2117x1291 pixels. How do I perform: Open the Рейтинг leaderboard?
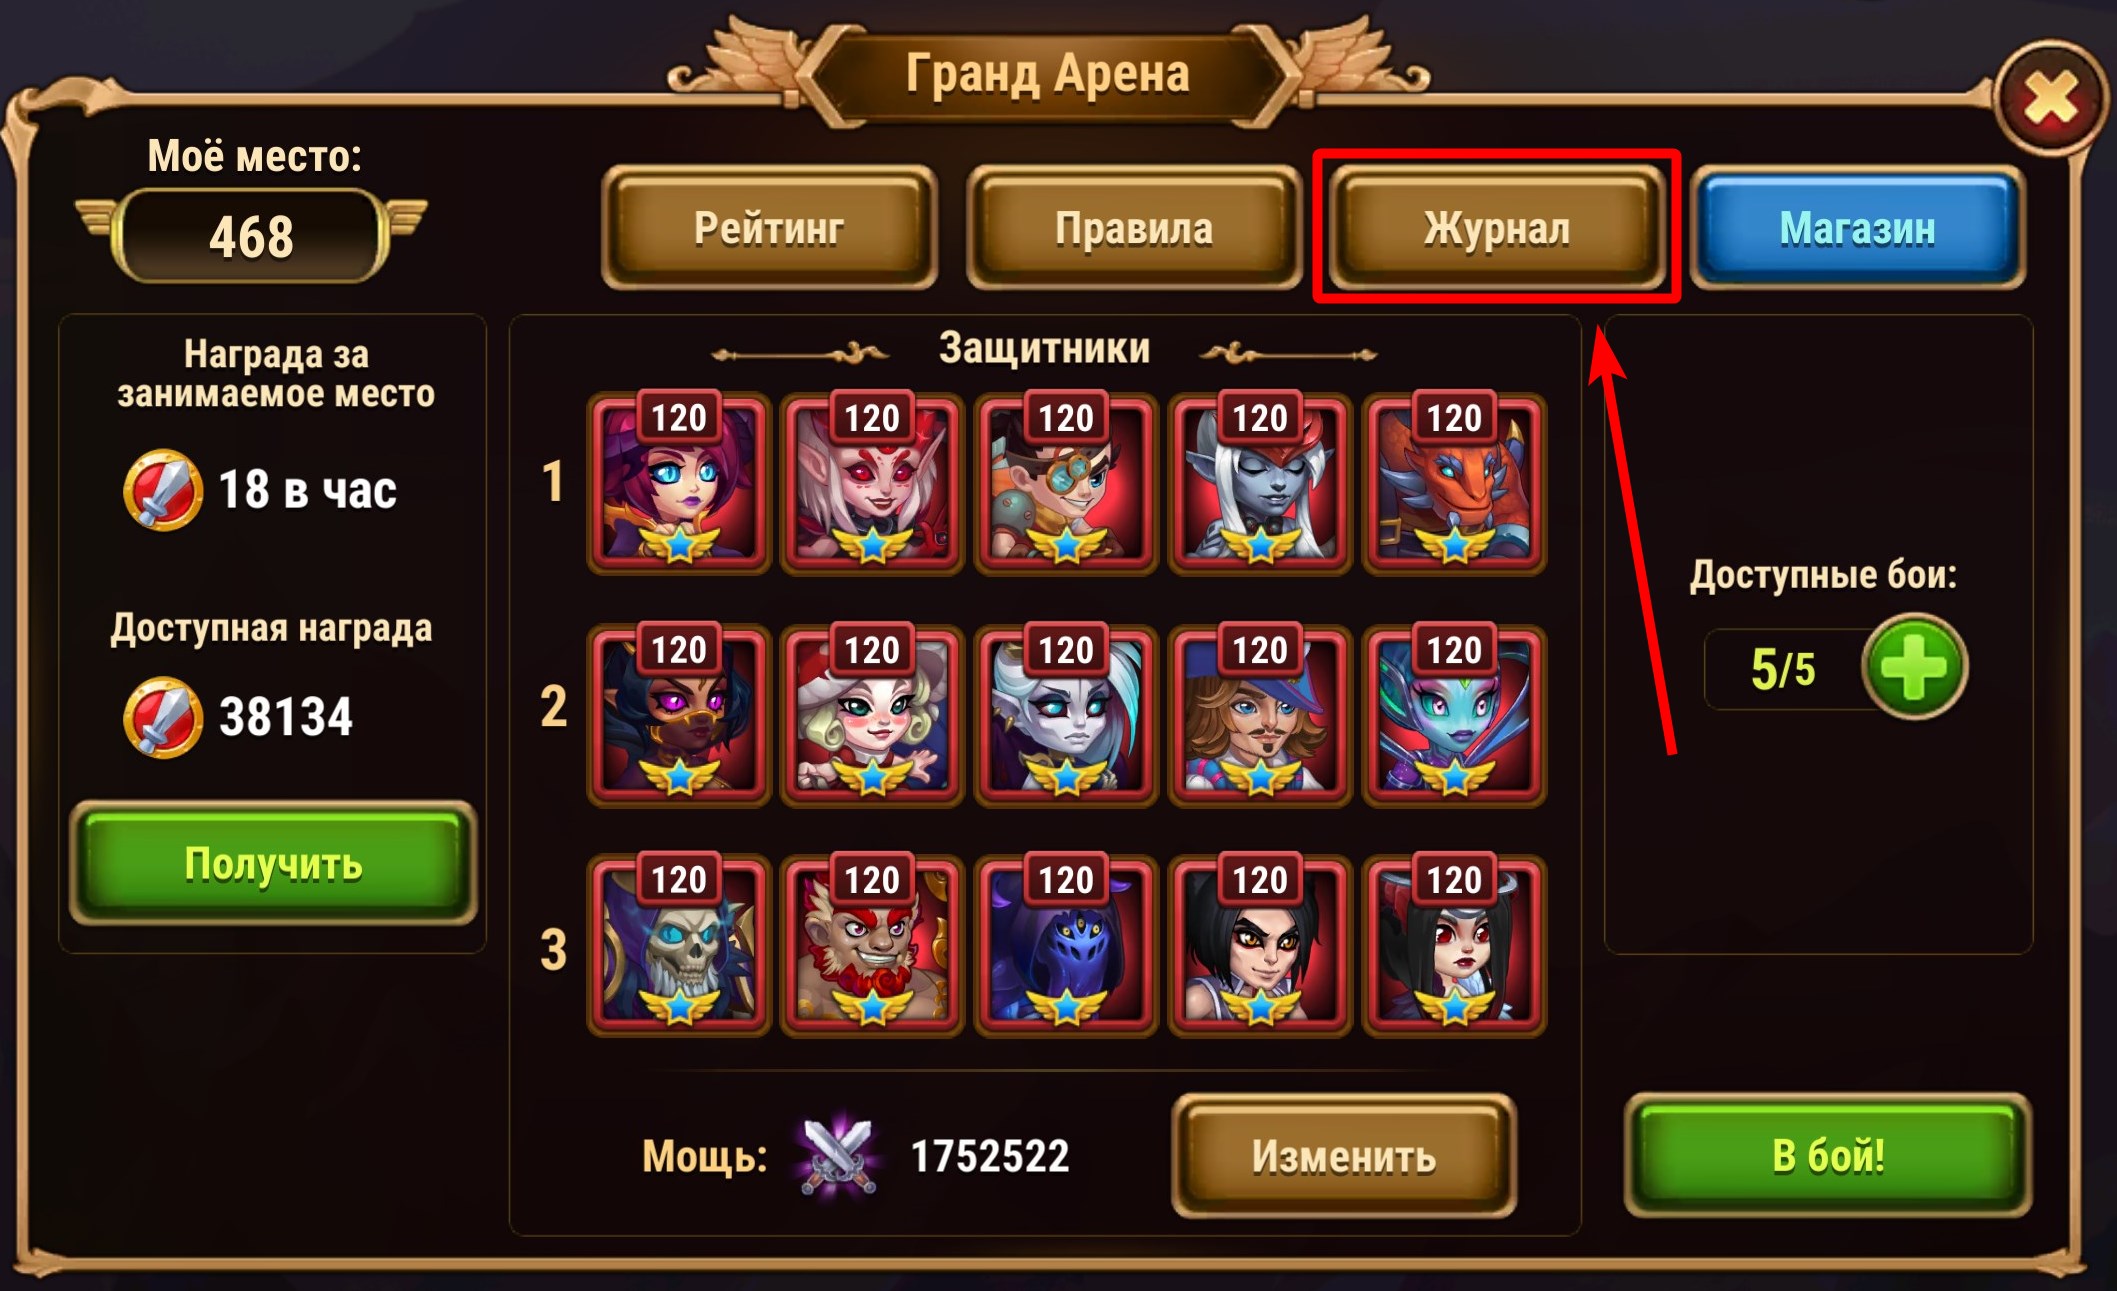(769, 228)
